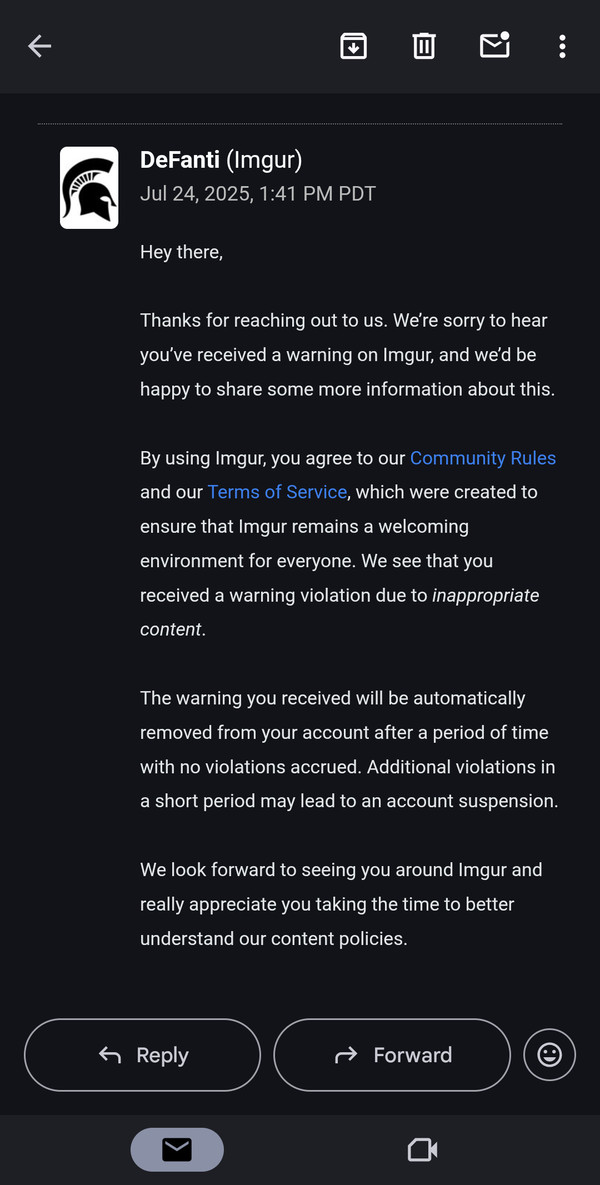Tap the closing "We look forward" paragraph
This screenshot has width=600, height=1185.
[x=342, y=905]
